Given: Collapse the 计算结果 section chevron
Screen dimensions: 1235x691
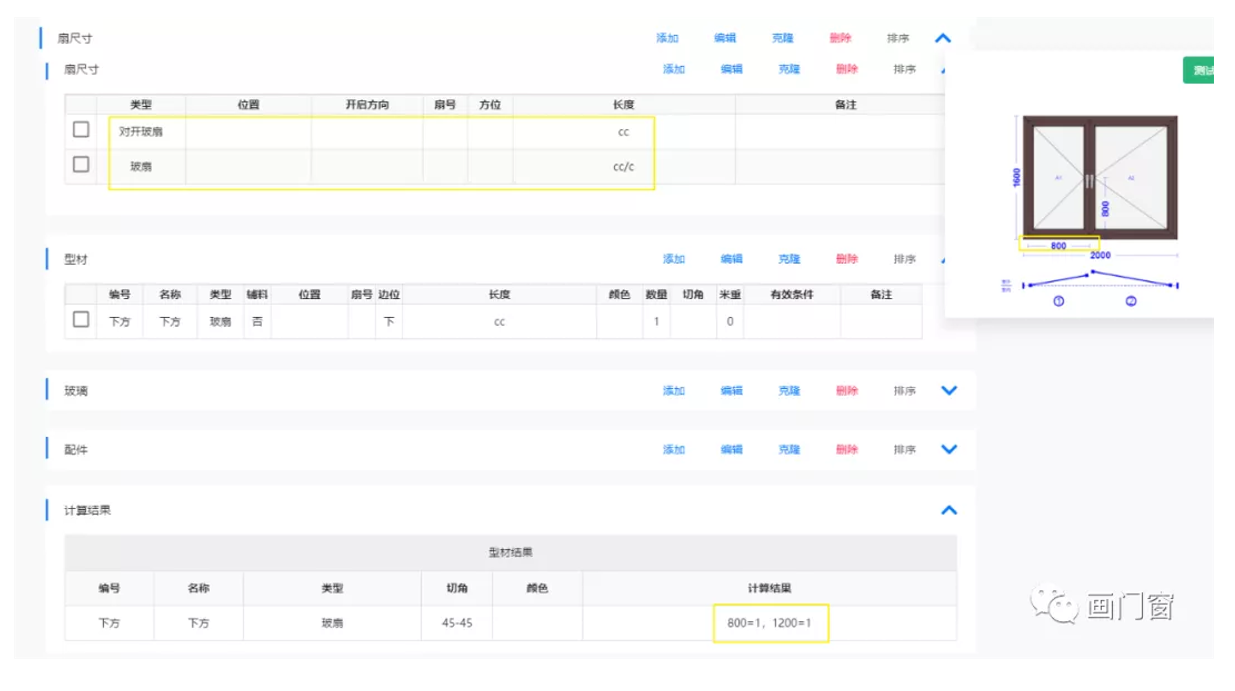Looking at the screenshot, I should (x=949, y=510).
